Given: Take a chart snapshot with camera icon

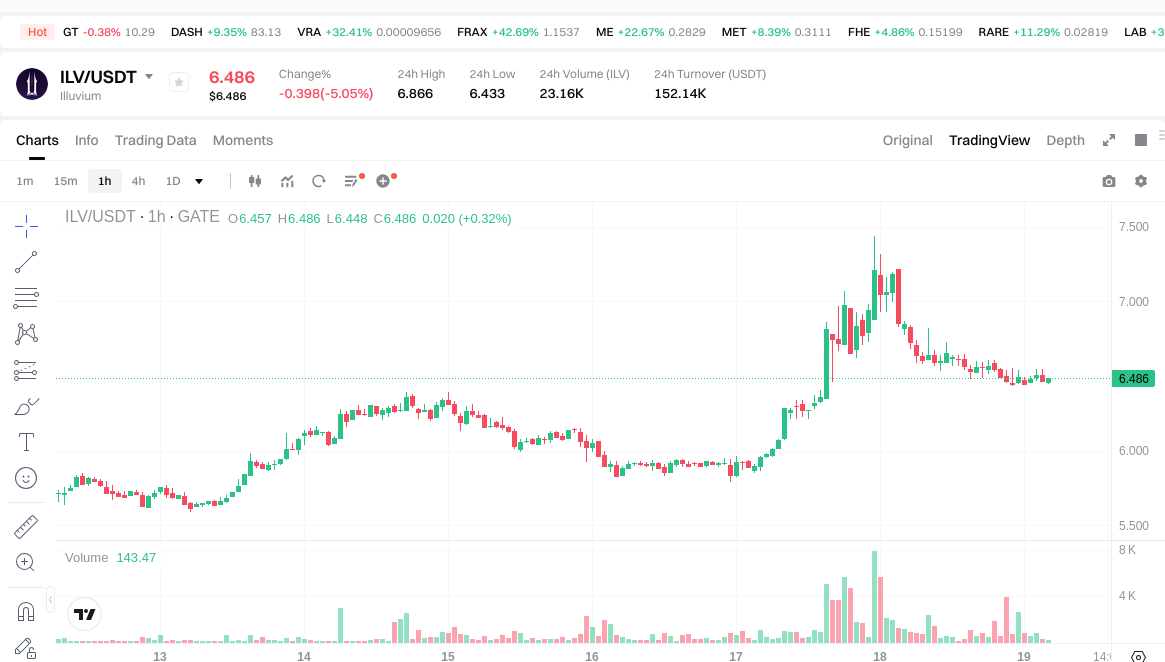Looking at the screenshot, I should tap(1109, 181).
